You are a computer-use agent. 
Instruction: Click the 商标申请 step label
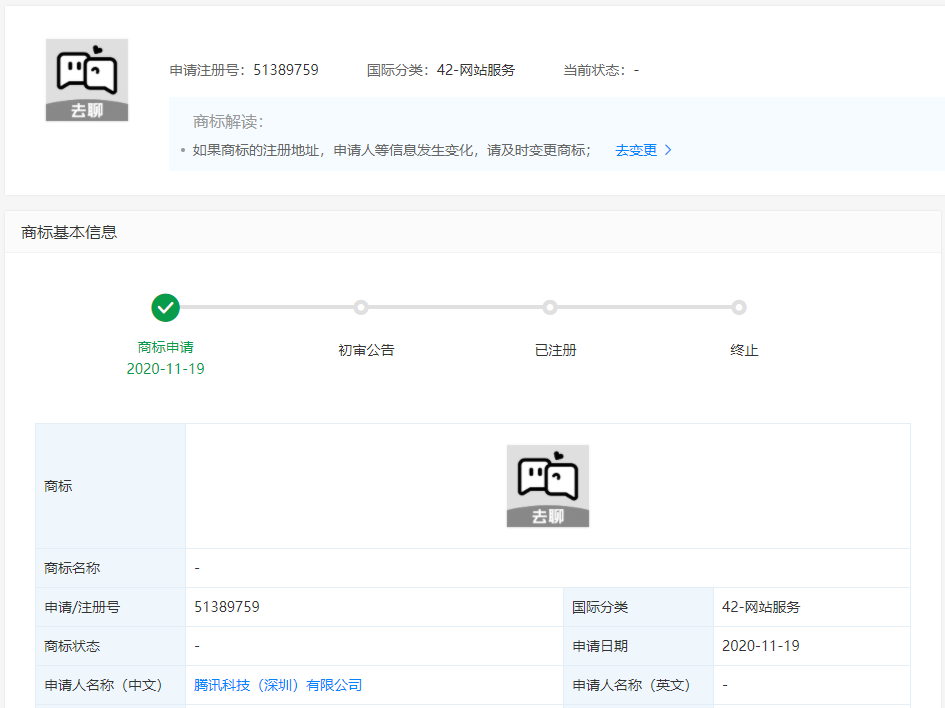166,347
